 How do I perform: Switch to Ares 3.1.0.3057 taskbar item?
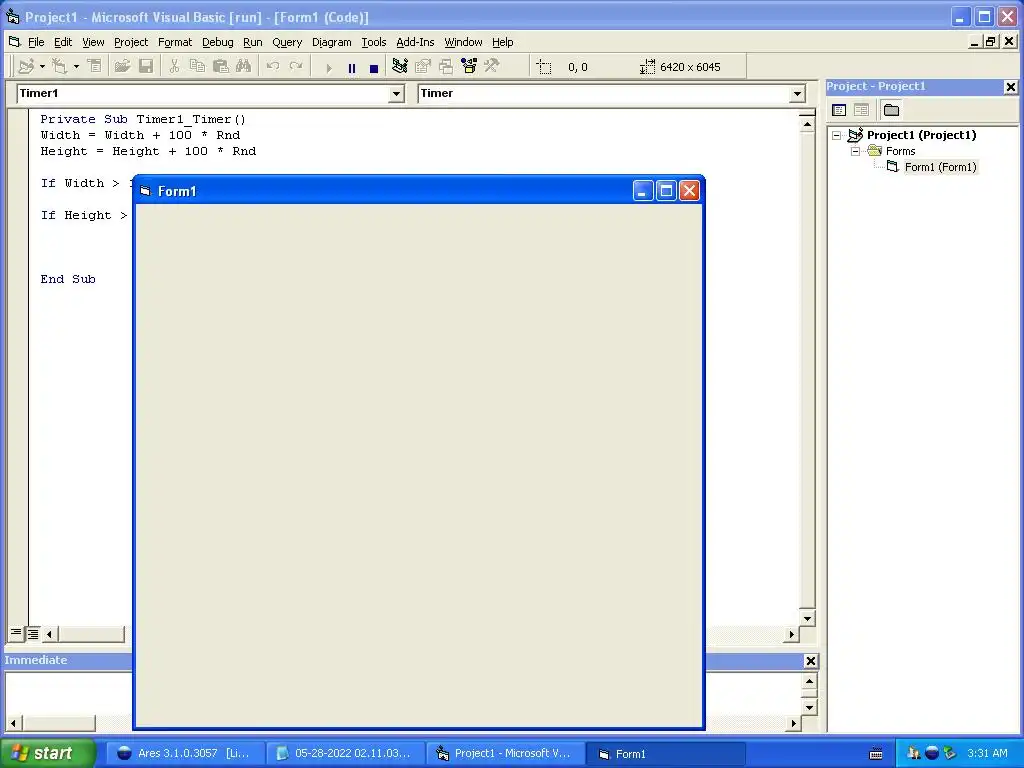(x=185, y=754)
